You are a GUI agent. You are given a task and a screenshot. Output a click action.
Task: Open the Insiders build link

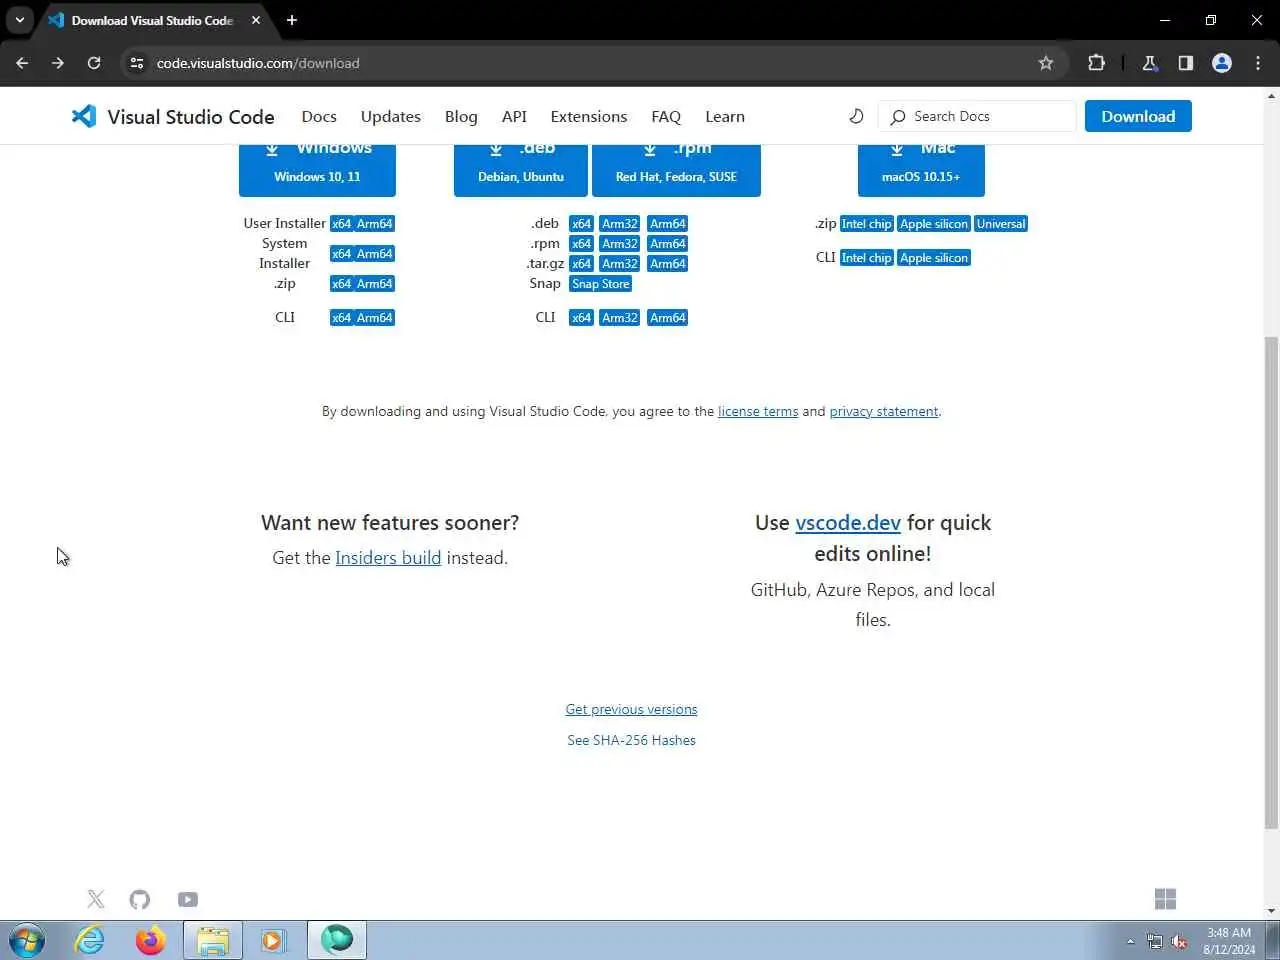[388, 558]
